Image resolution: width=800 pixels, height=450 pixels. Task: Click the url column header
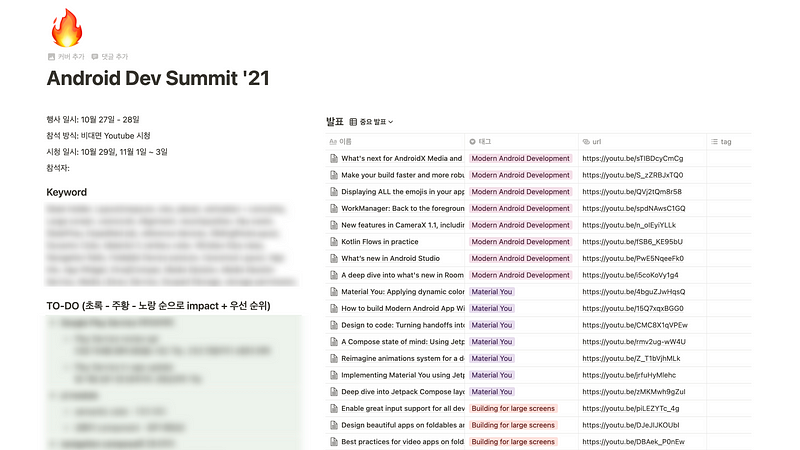click(x=592, y=141)
